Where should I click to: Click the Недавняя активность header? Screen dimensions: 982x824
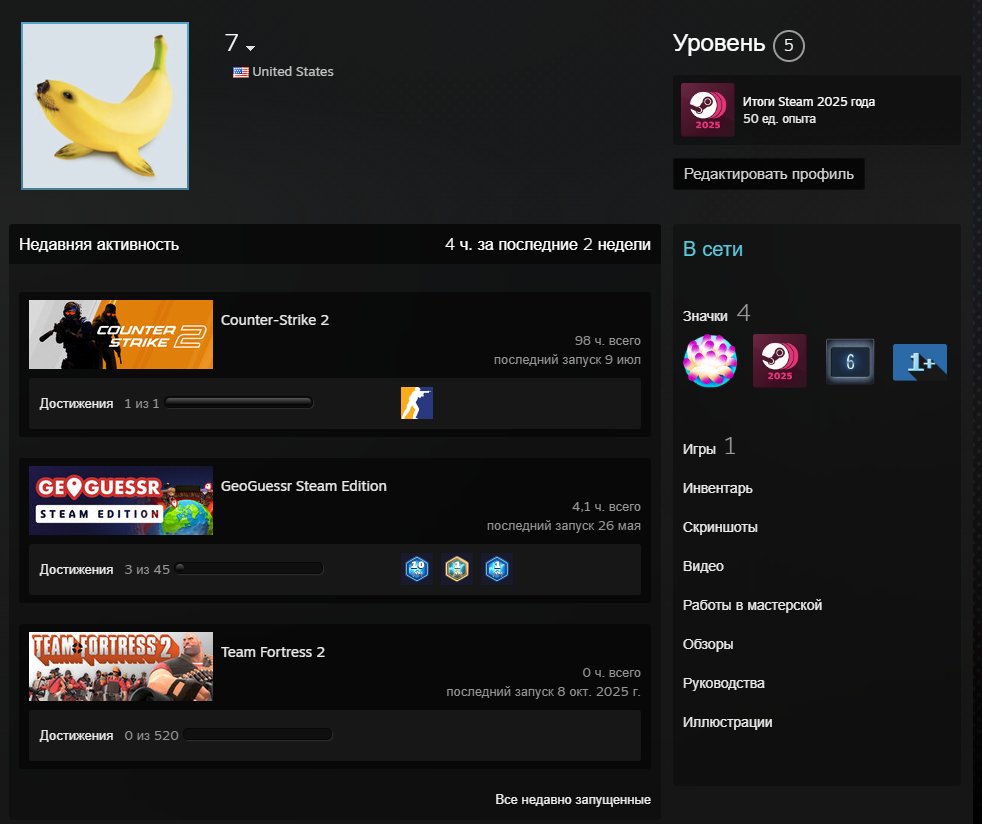[x=99, y=244]
